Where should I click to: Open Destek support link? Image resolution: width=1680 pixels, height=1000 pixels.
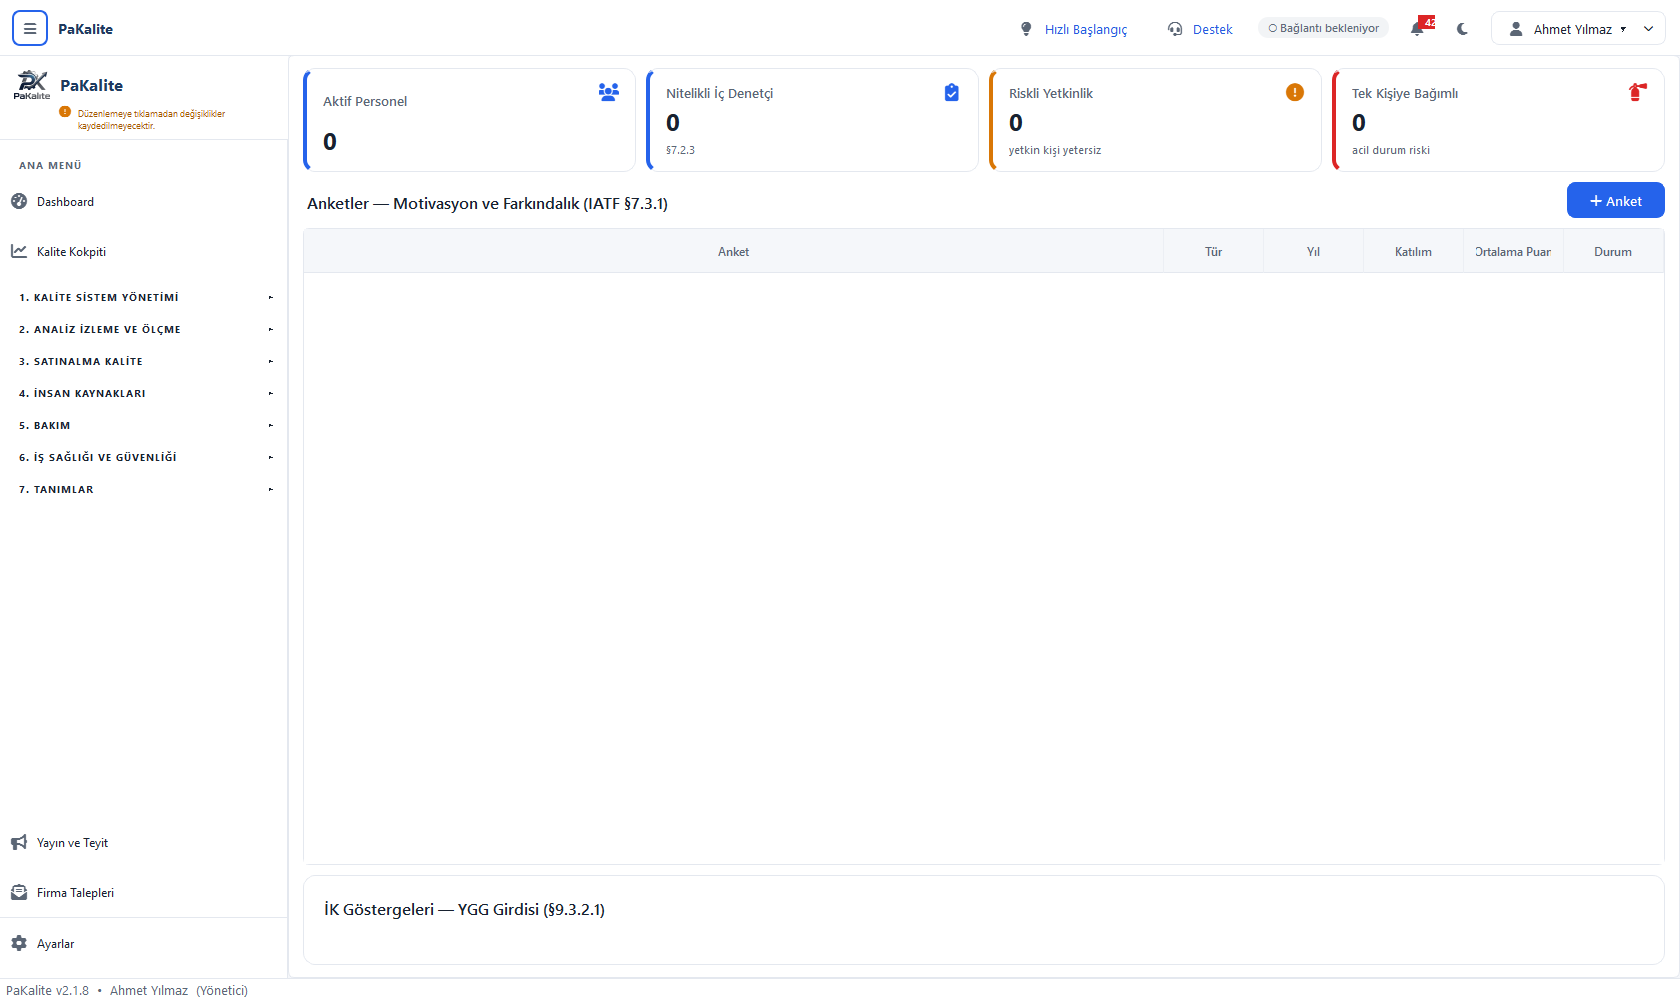pyautogui.click(x=1212, y=29)
